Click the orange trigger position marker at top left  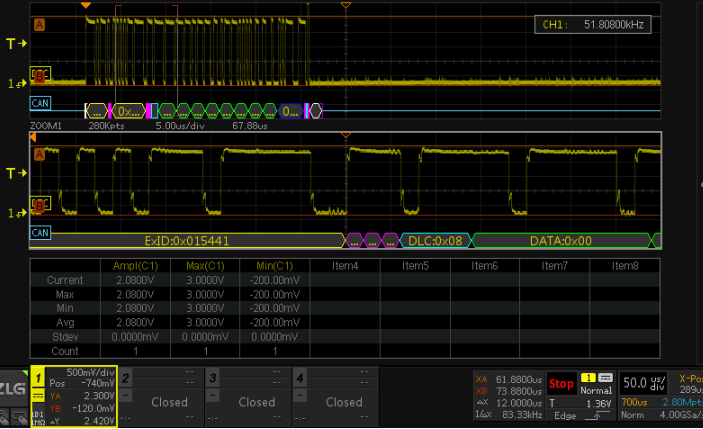tap(86, 5)
